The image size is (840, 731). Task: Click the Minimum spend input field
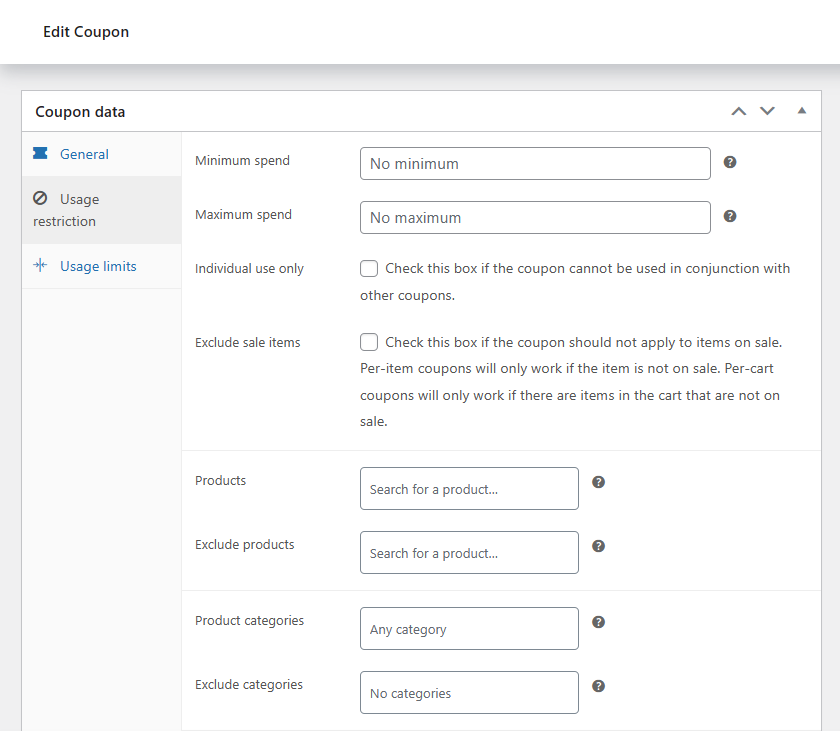pyautogui.click(x=535, y=163)
